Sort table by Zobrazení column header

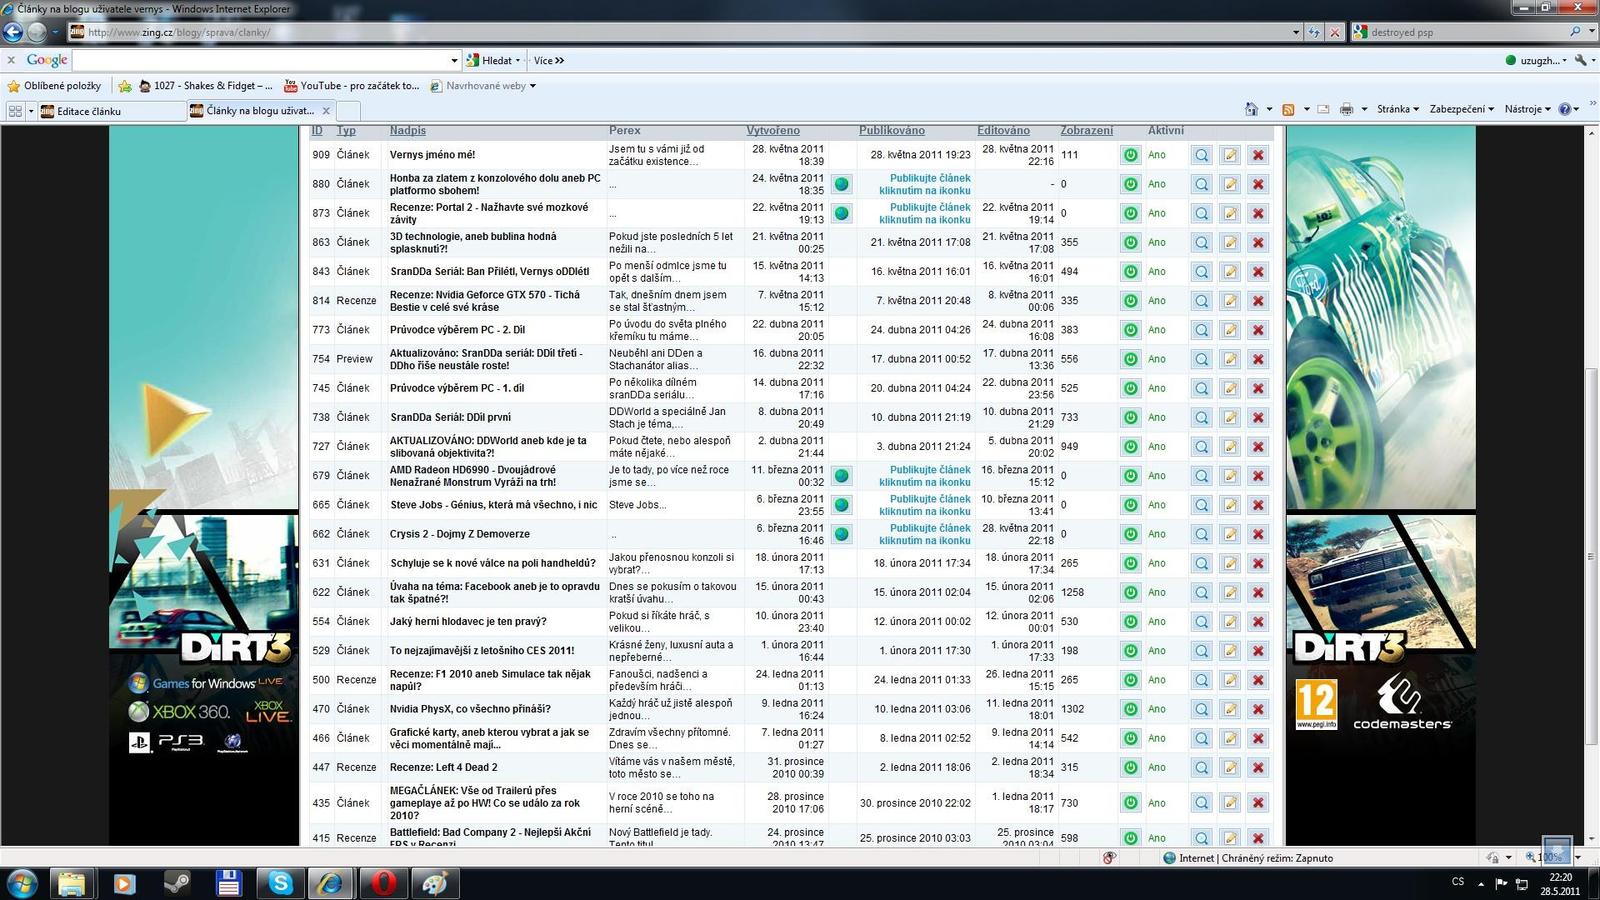tap(1086, 131)
